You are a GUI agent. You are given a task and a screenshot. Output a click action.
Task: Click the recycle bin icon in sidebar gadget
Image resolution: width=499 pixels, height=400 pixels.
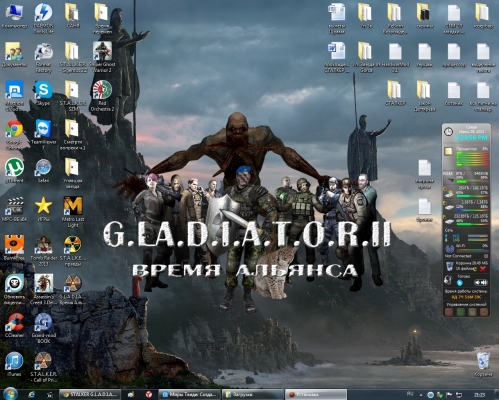(449, 266)
